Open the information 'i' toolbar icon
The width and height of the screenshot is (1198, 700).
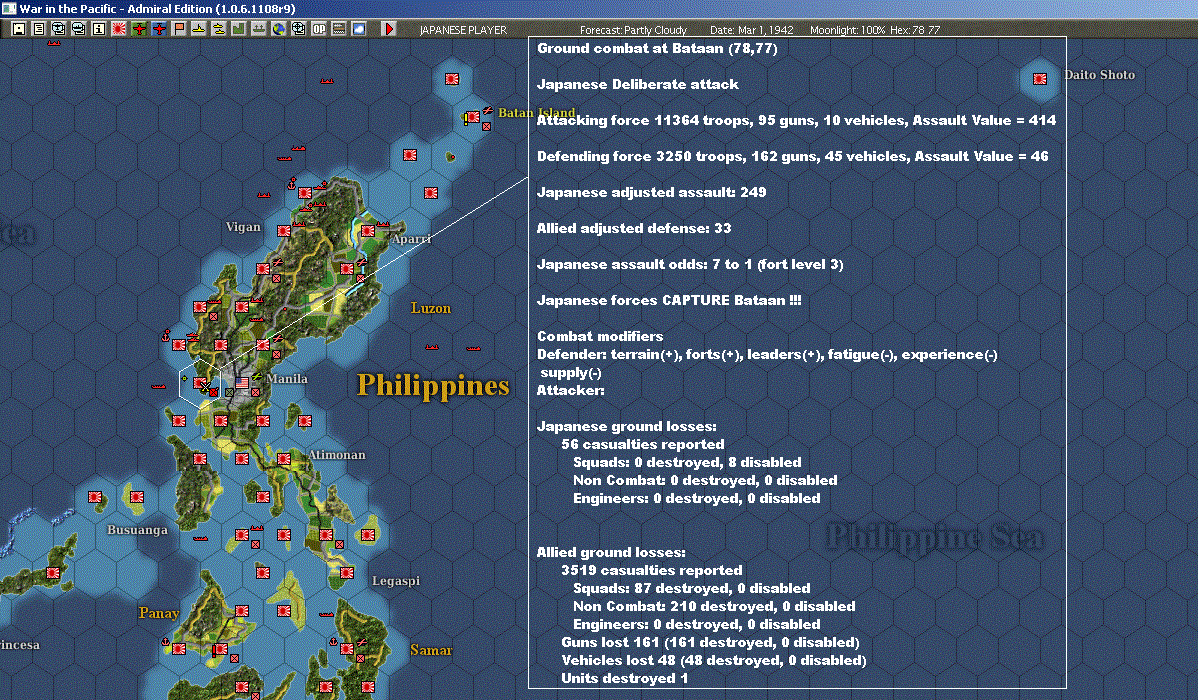pos(99,29)
